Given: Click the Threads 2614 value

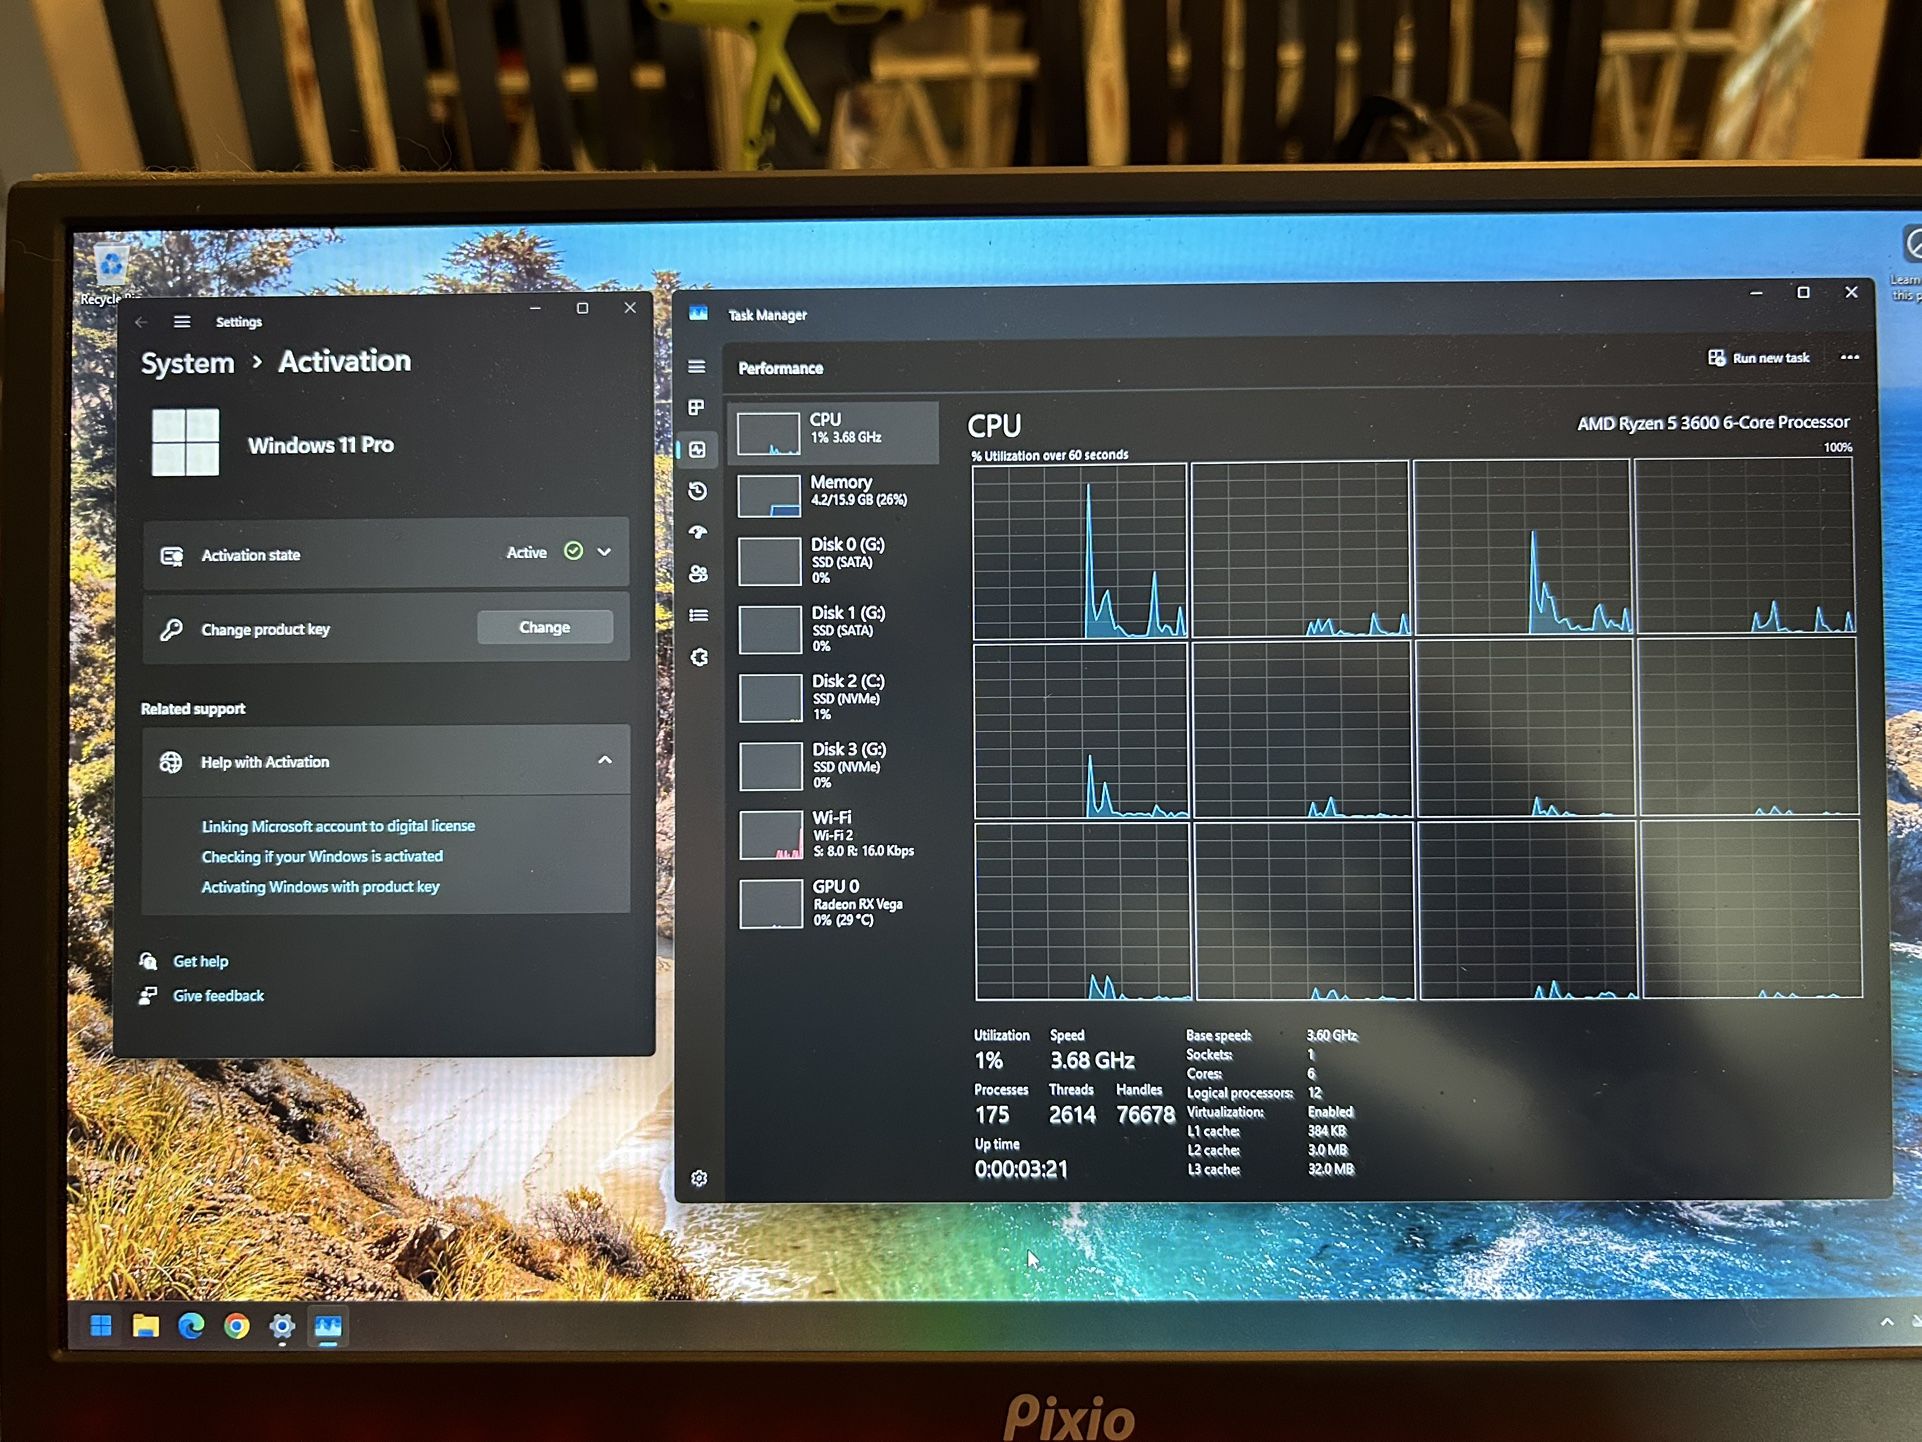Looking at the screenshot, I should click(x=1072, y=1114).
